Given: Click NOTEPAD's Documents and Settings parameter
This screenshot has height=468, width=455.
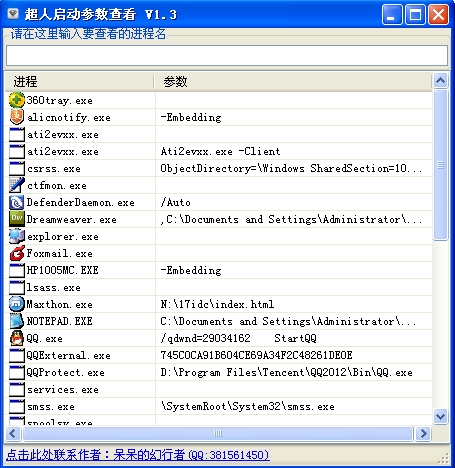Looking at the screenshot, I should [288, 321].
